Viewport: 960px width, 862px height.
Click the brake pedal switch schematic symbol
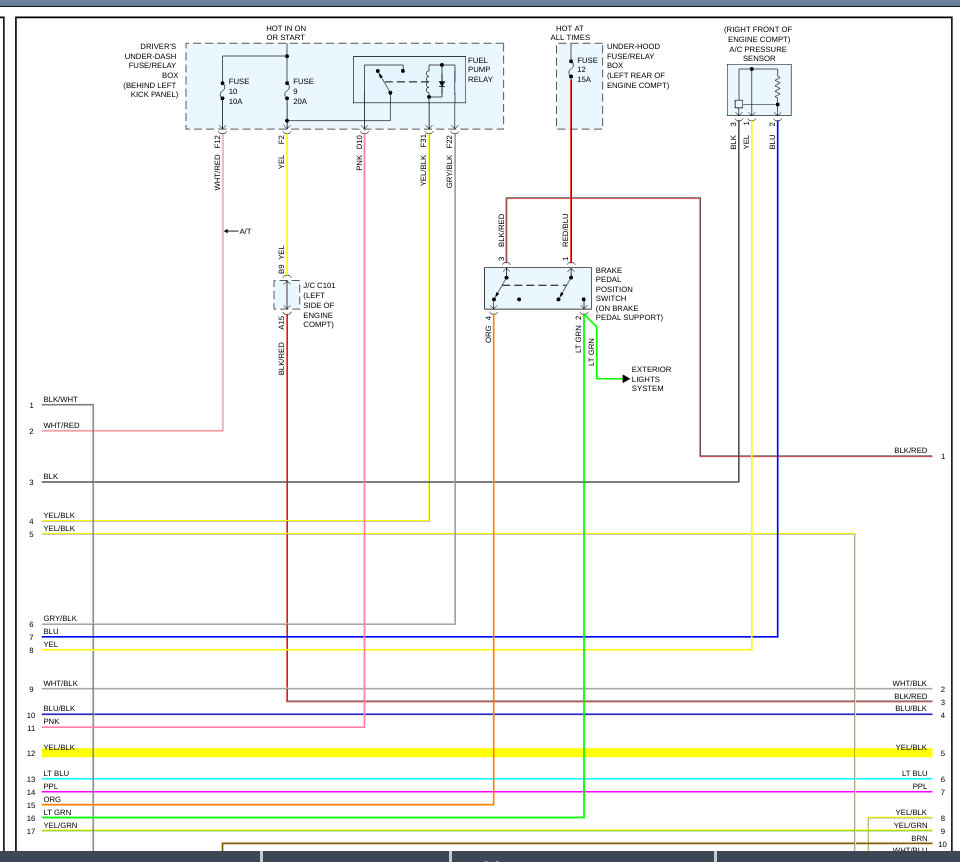[538, 288]
